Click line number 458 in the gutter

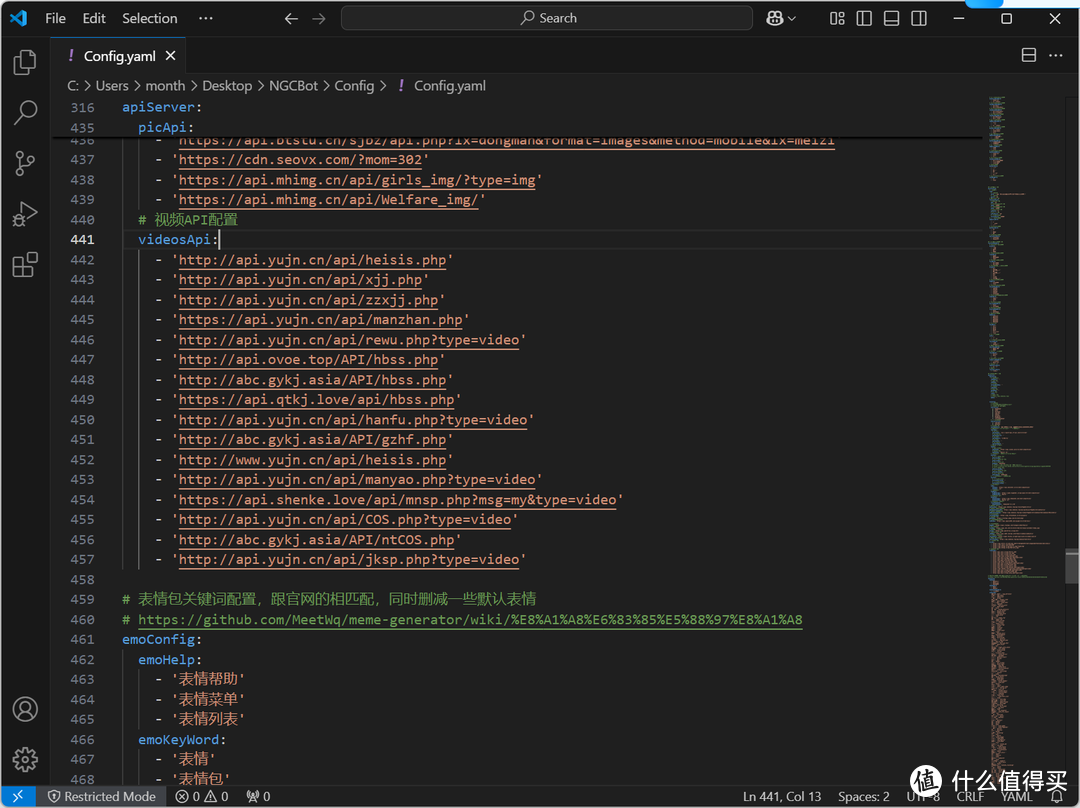coord(82,579)
